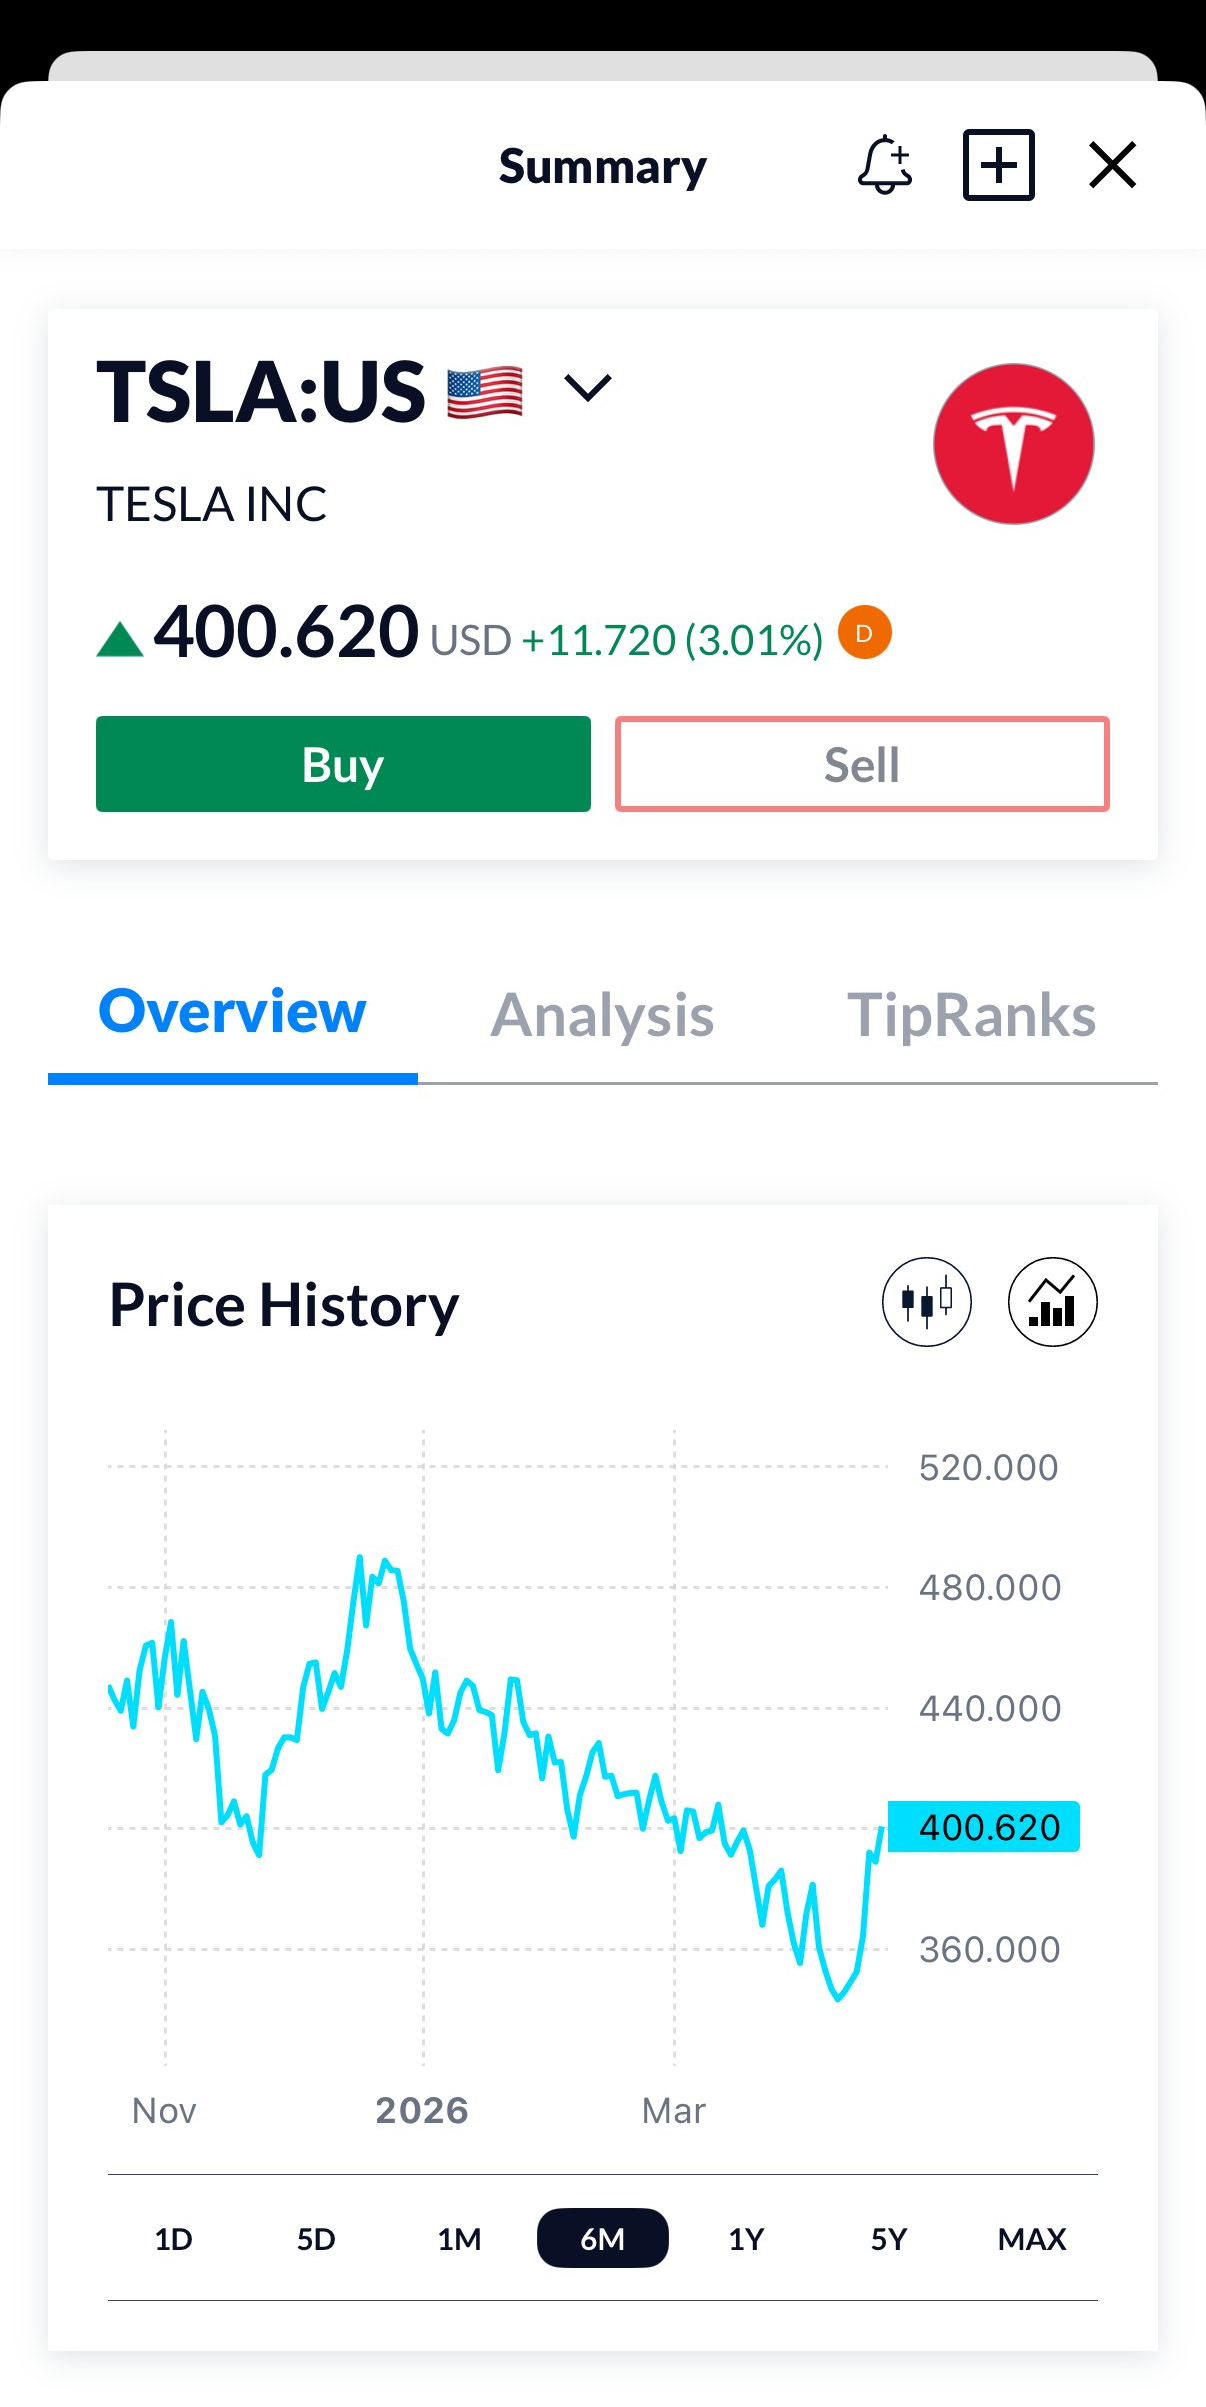Open the chart indicators icon
Viewport: 1206px width, 2407px height.
click(1052, 1302)
